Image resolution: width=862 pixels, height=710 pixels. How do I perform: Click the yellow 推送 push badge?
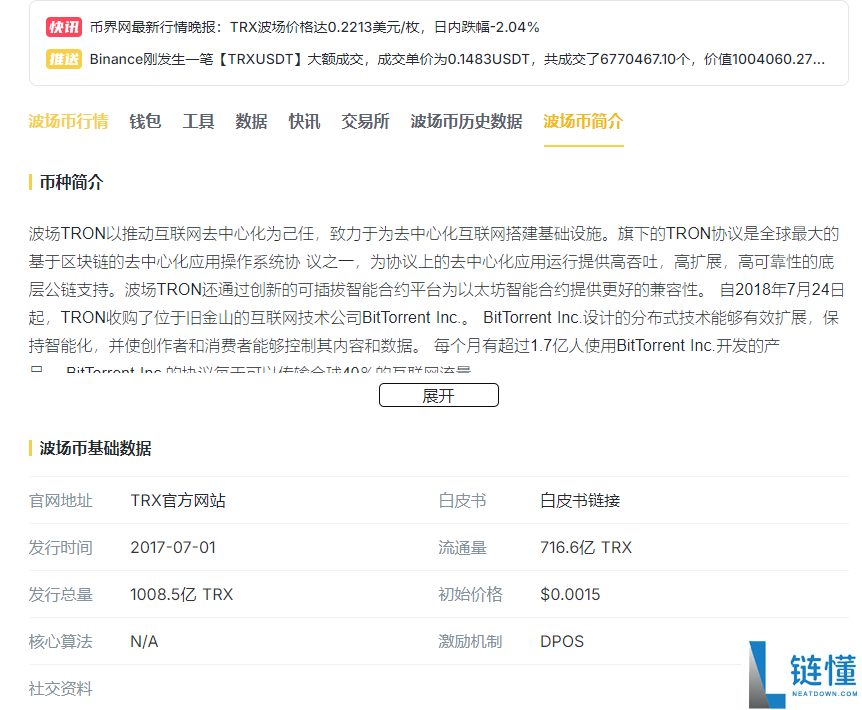coord(64,59)
